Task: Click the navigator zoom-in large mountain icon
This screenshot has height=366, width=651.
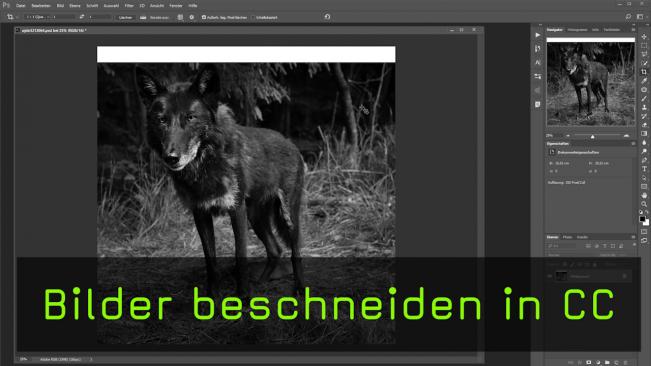Action: pos(626,136)
